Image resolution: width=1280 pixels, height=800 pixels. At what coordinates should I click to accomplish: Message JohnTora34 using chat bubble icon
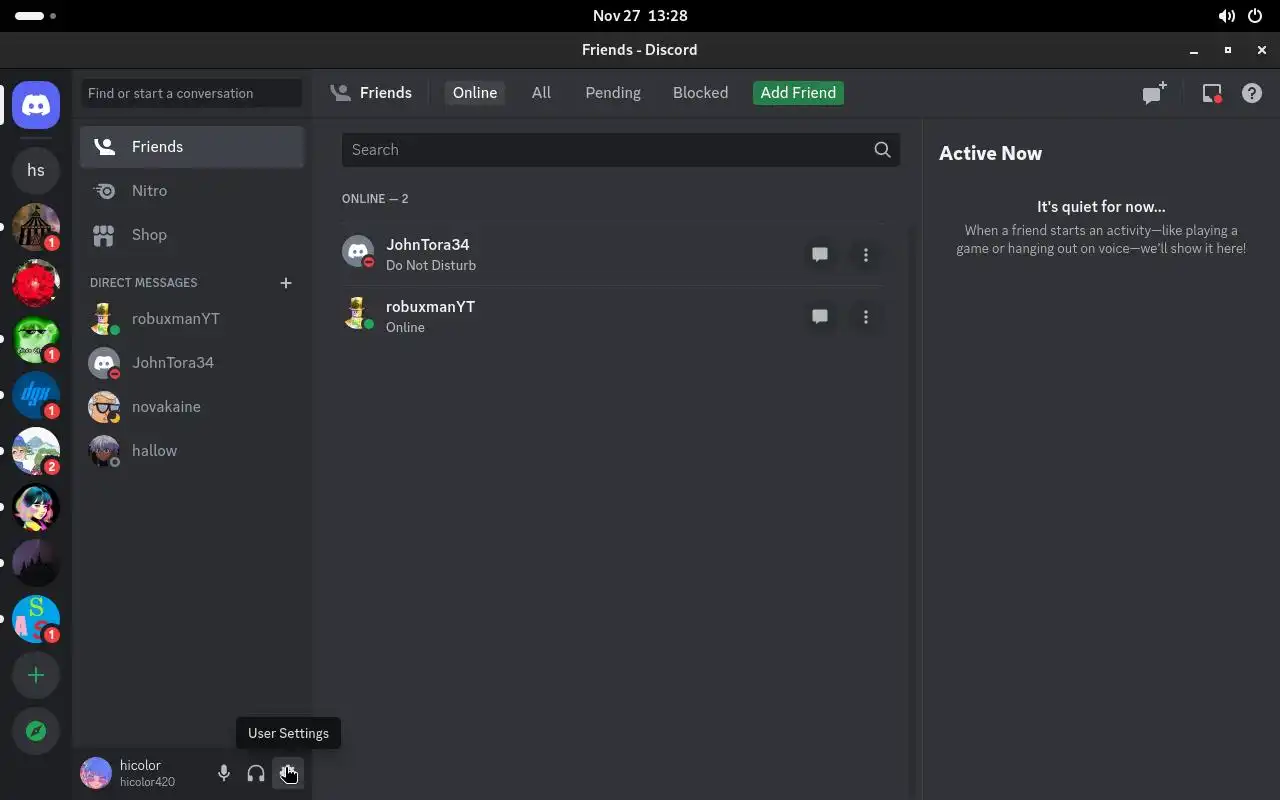(820, 255)
